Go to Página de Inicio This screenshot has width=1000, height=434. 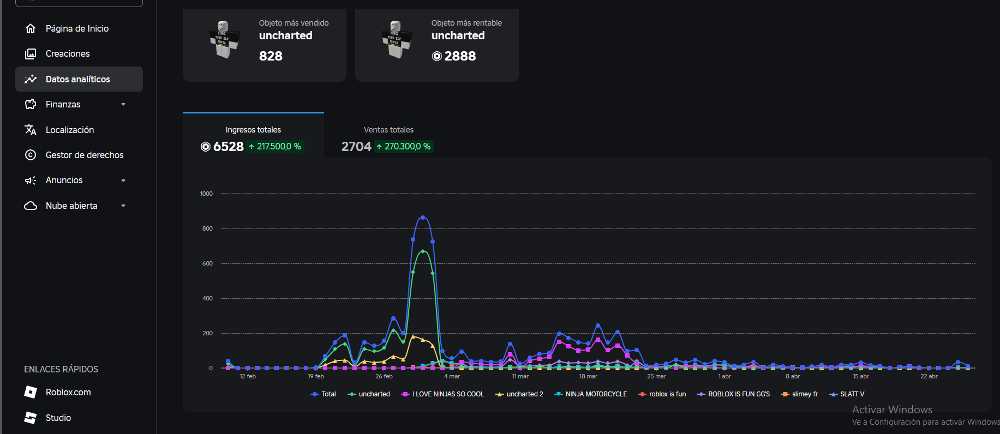coord(79,29)
